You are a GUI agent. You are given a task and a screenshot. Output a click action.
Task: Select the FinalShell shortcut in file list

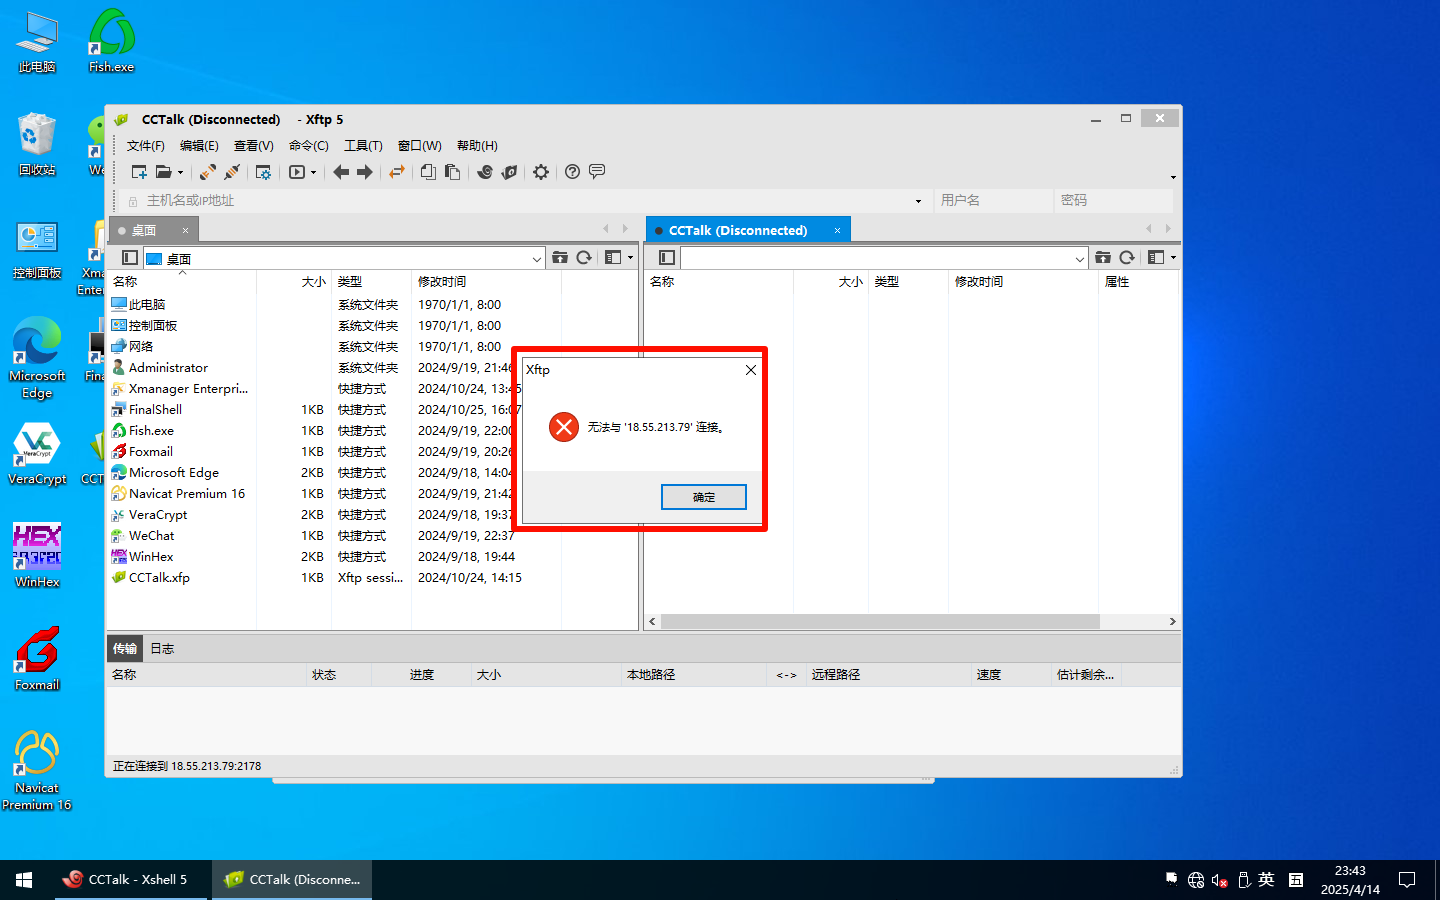[x=155, y=410]
